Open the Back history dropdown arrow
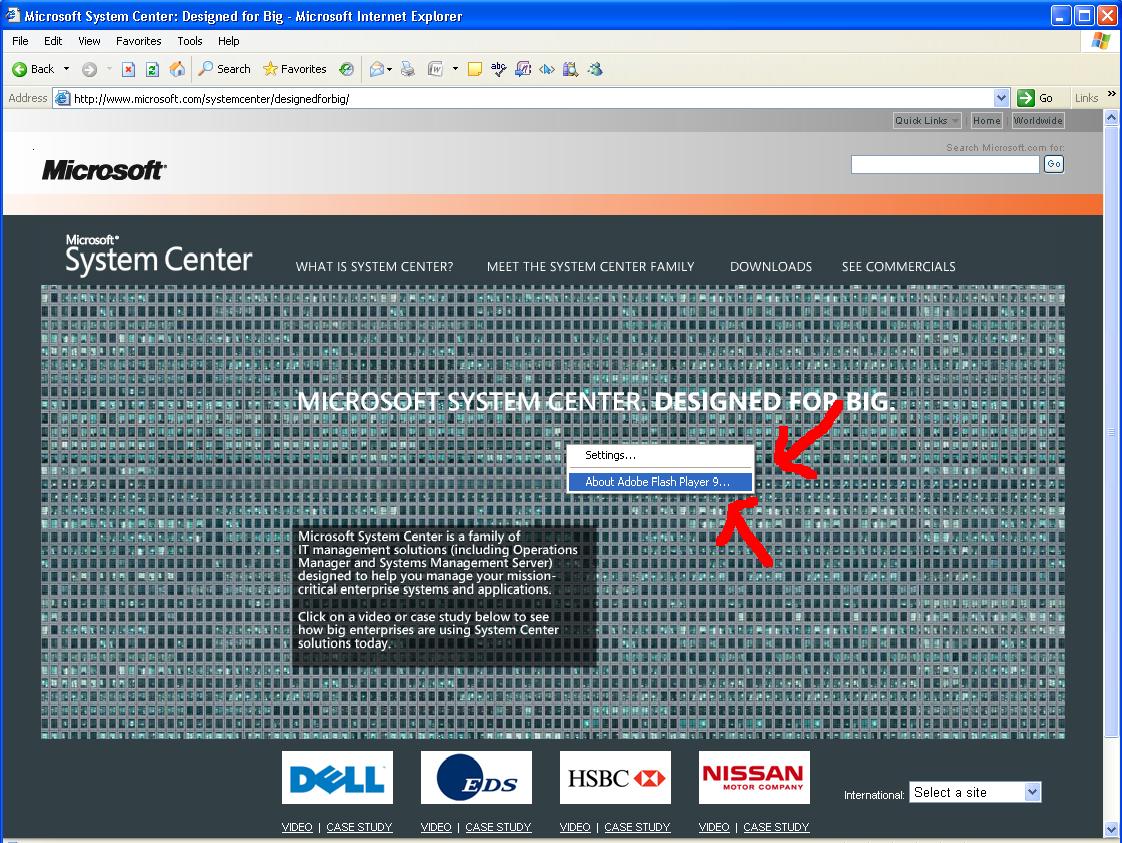Image resolution: width=1122 pixels, height=843 pixels. (67, 69)
